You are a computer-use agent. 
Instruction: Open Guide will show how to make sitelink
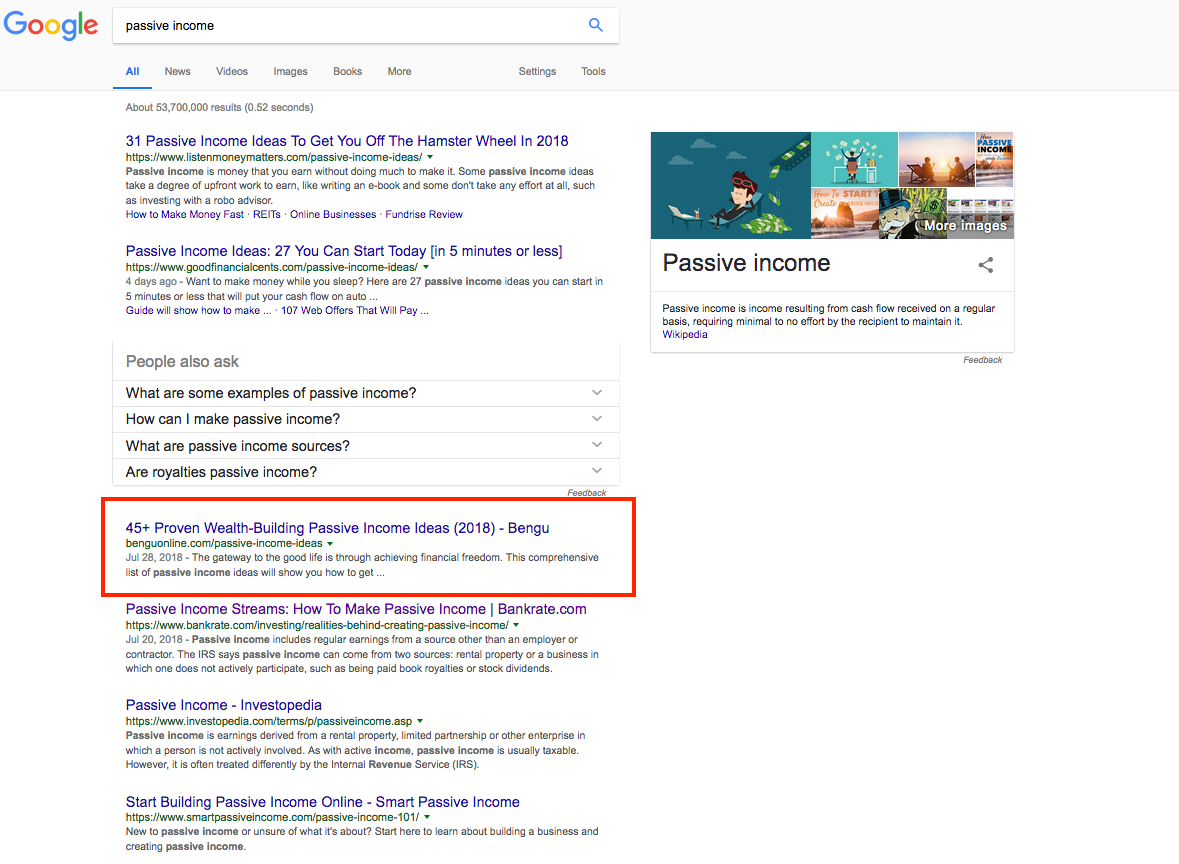click(199, 311)
